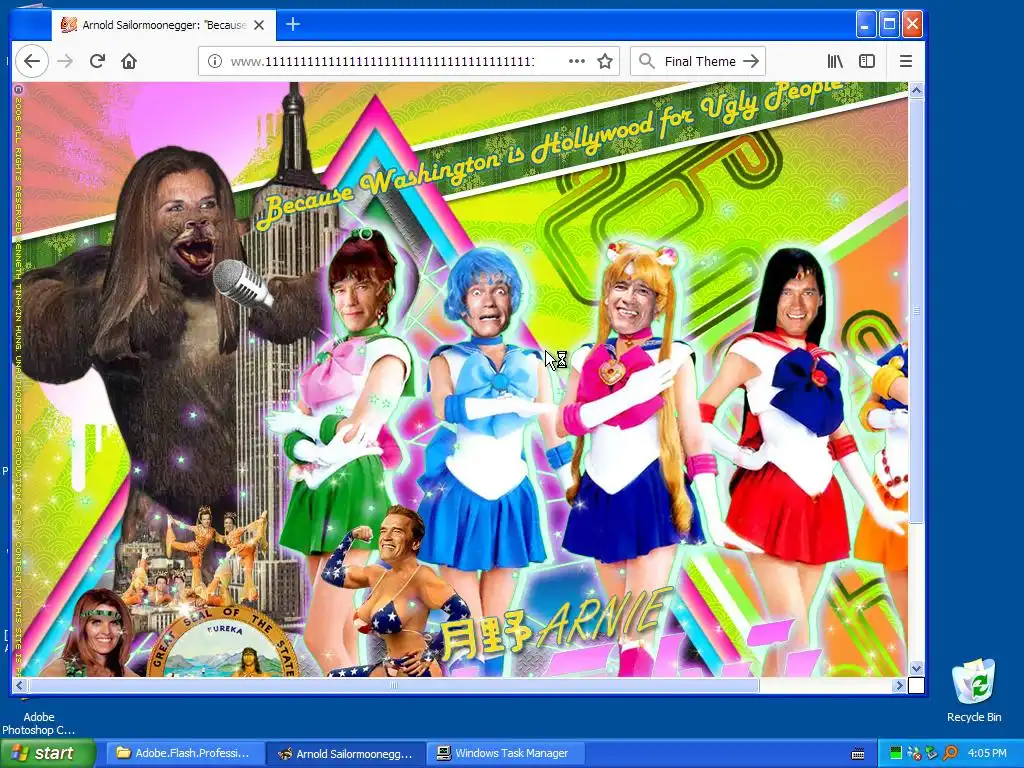The width and height of the screenshot is (1024, 768).
Task: Click the blonde Sailor Moon figure
Action: point(630,405)
